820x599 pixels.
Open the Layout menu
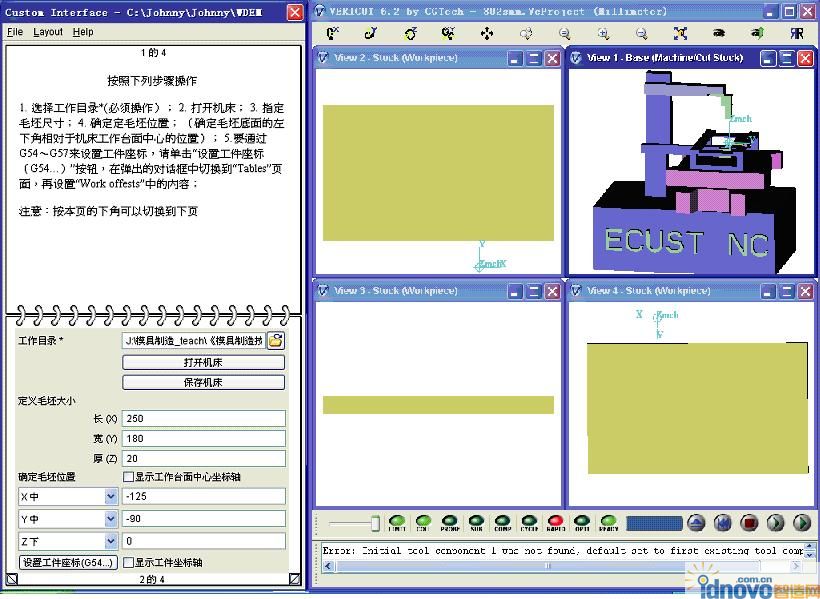tap(48, 32)
